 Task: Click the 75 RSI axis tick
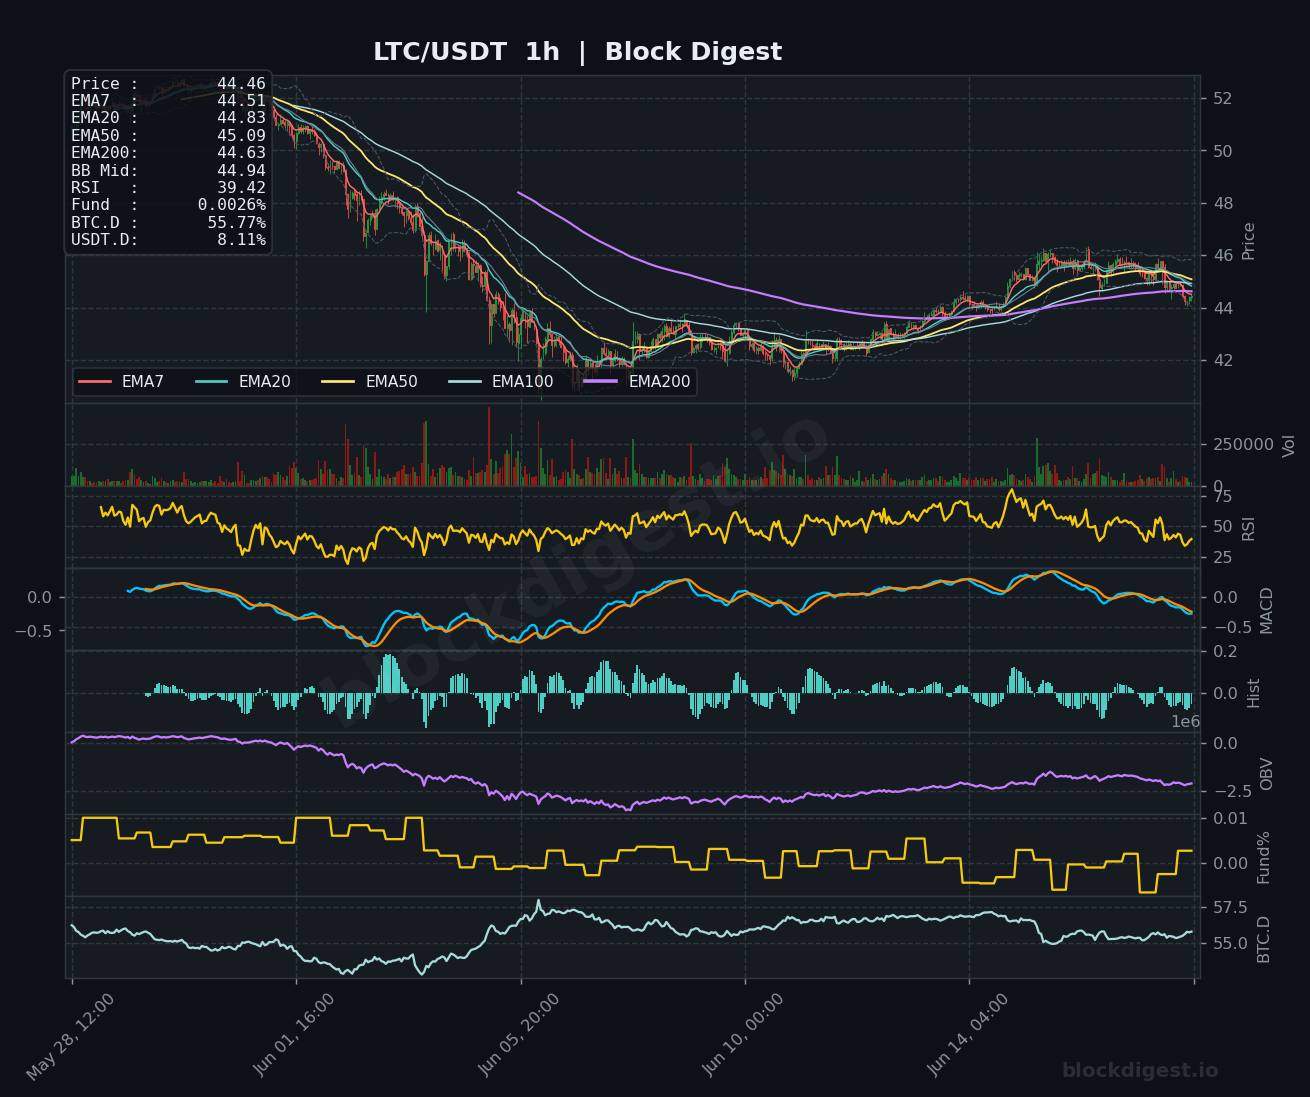point(1222,496)
